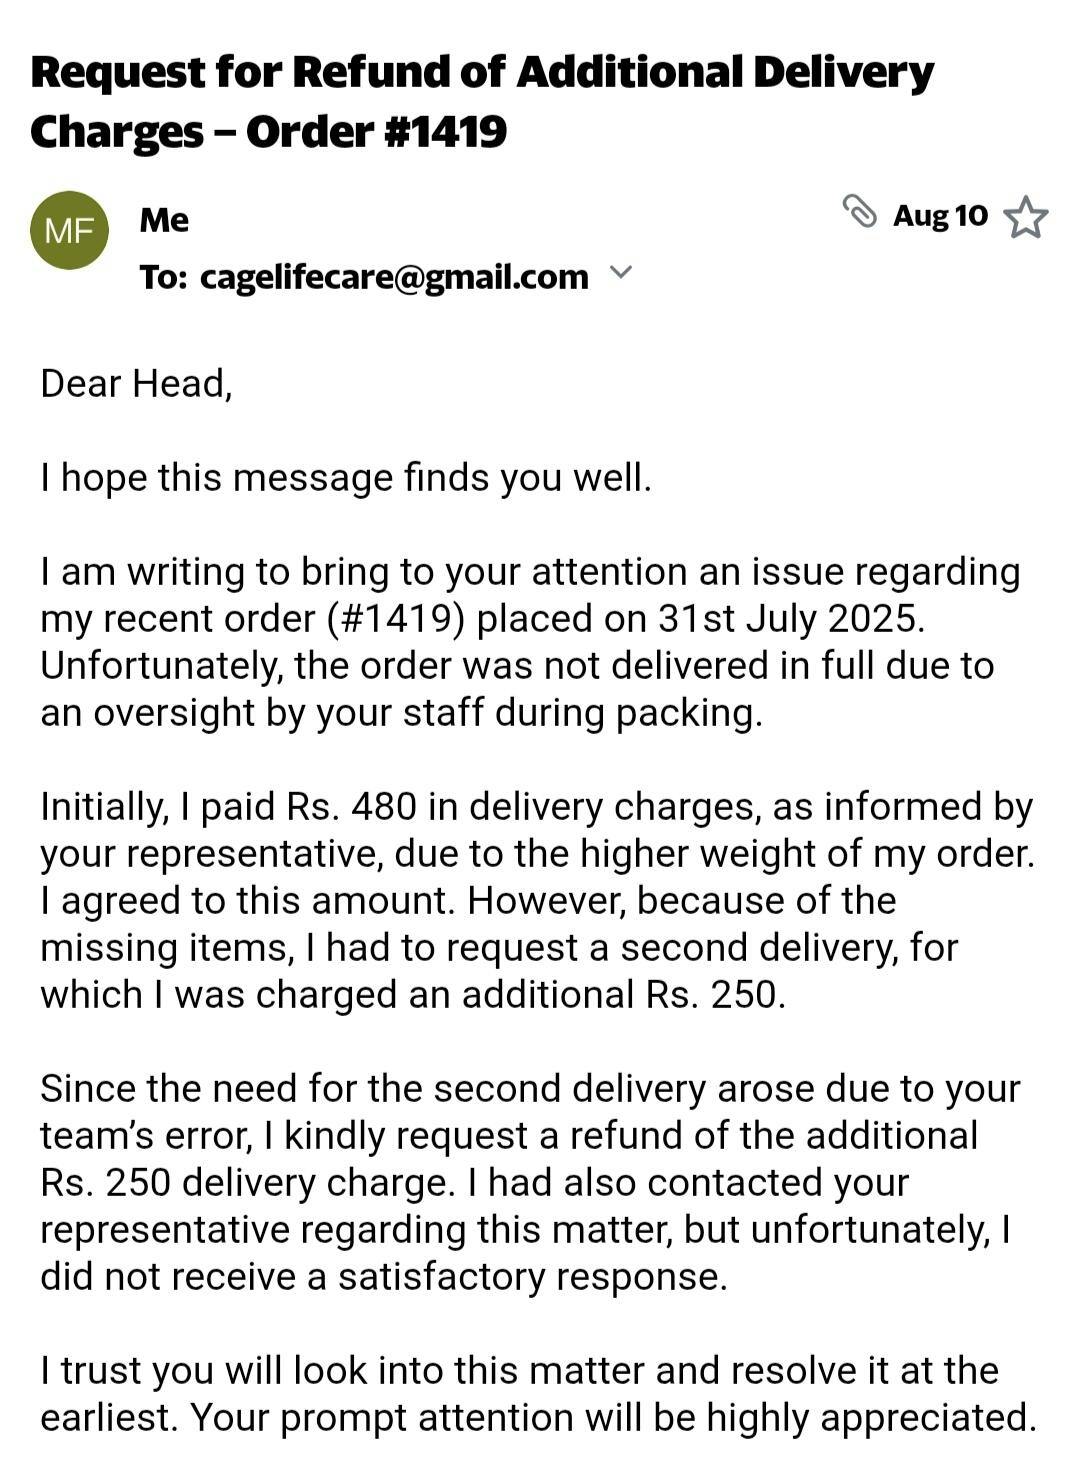
Task: Tap the paragraph starting with Initially
Action: pos(537,900)
